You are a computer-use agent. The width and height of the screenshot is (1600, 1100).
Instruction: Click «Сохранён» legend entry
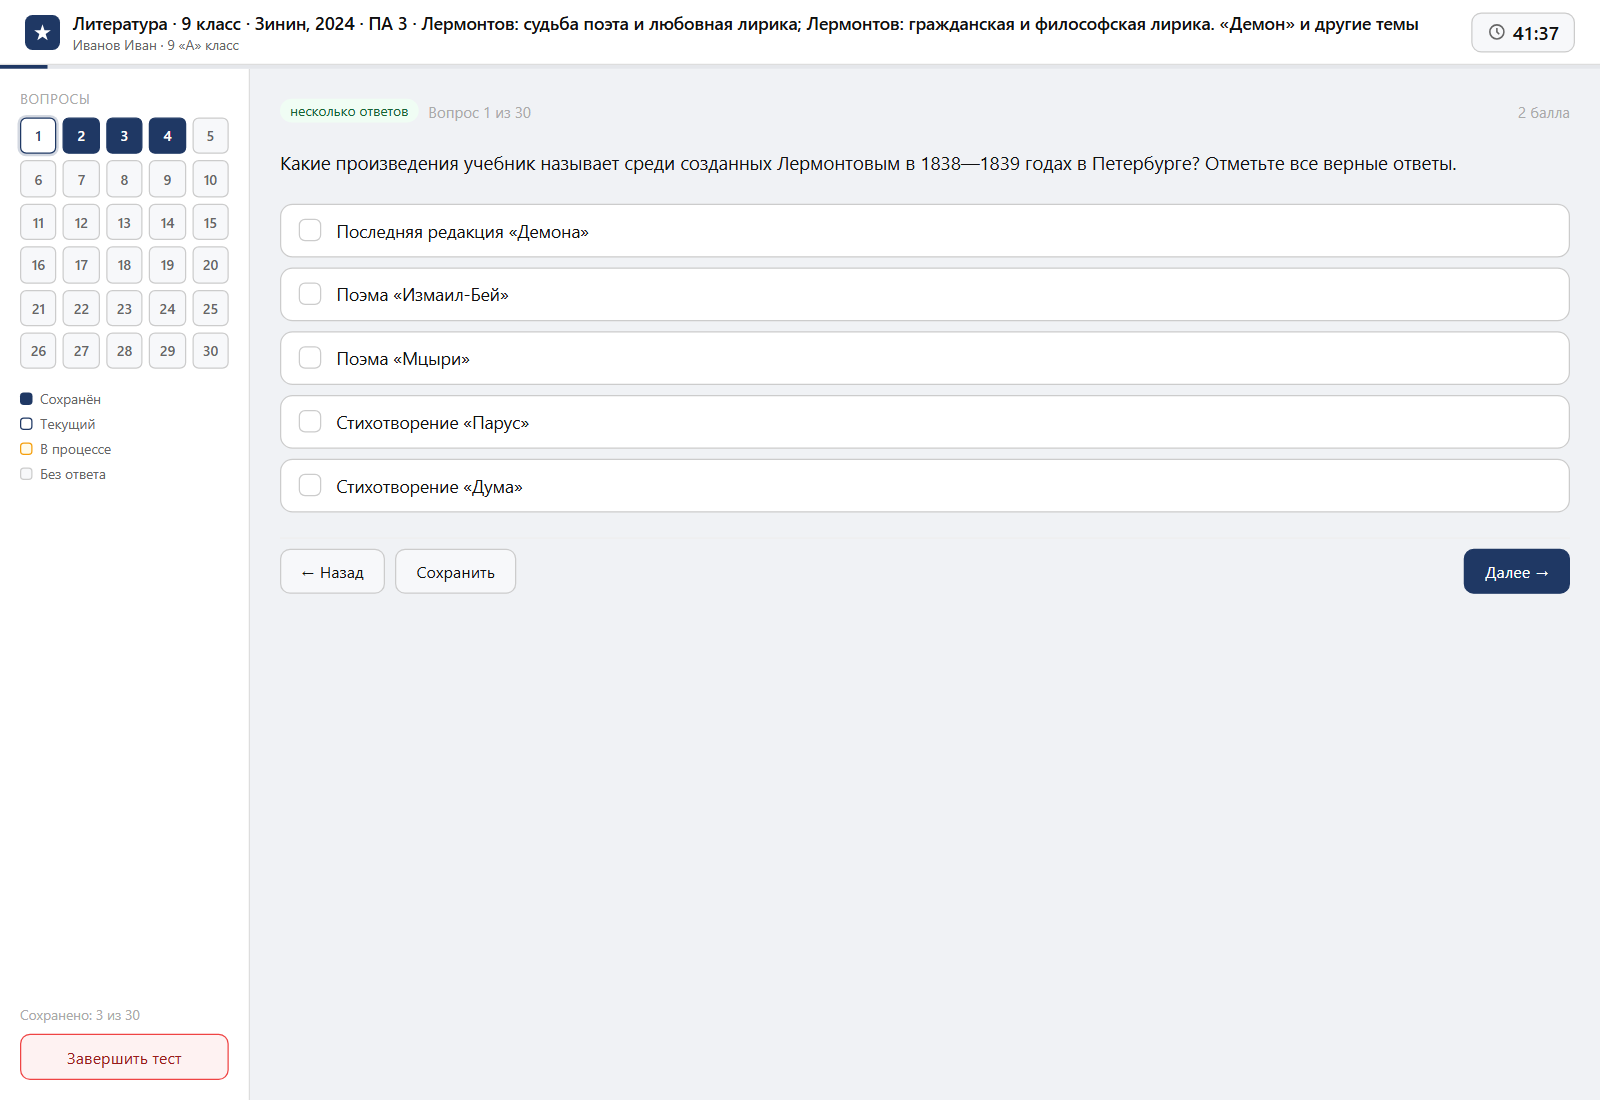pyautogui.click(x=60, y=399)
